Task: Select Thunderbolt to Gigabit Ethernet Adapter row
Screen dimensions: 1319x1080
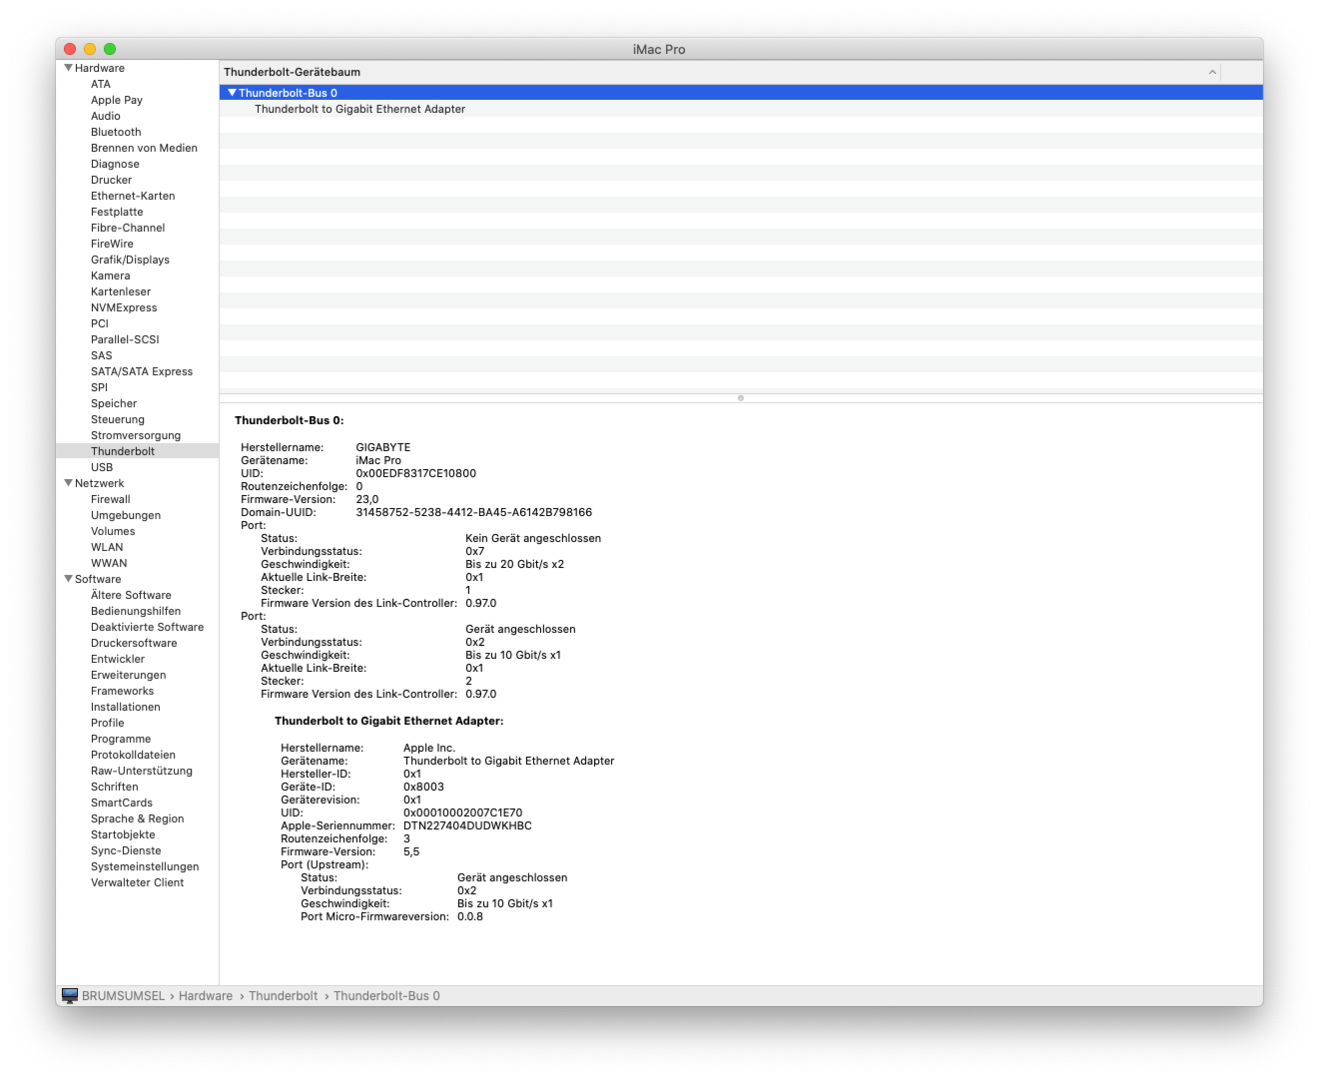Action: click(741, 109)
